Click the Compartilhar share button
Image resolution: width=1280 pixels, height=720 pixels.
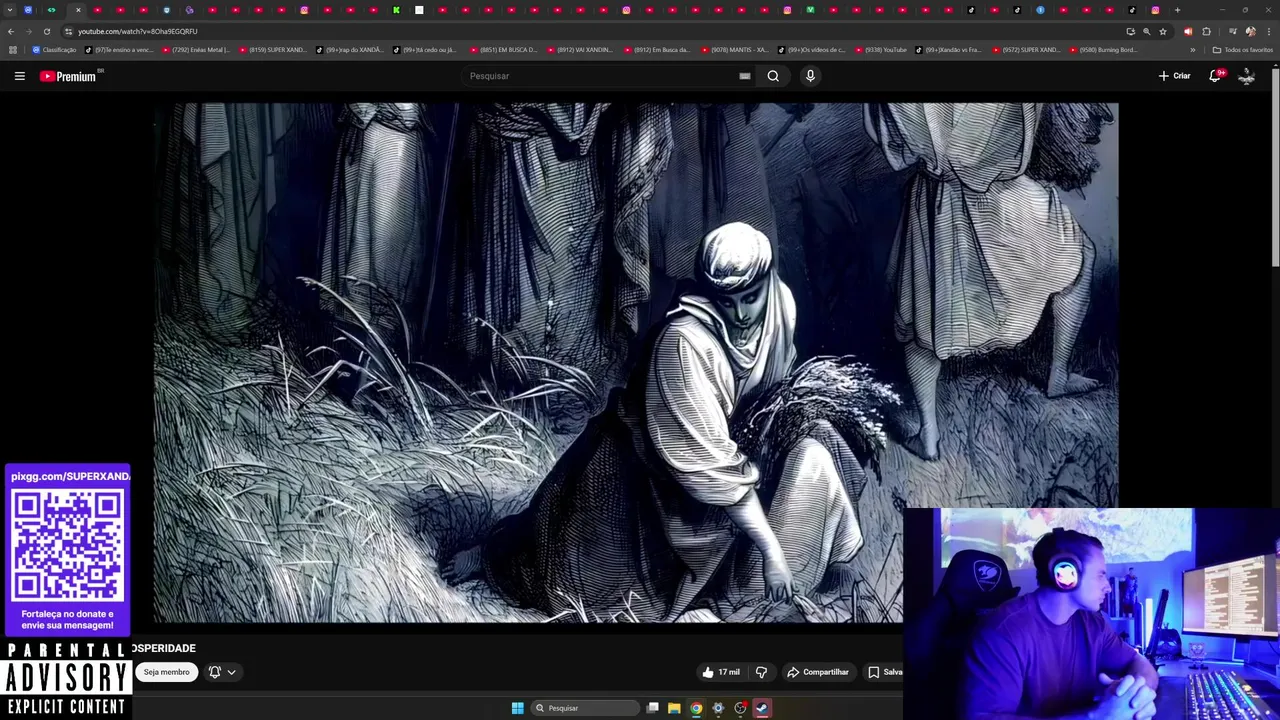click(818, 672)
